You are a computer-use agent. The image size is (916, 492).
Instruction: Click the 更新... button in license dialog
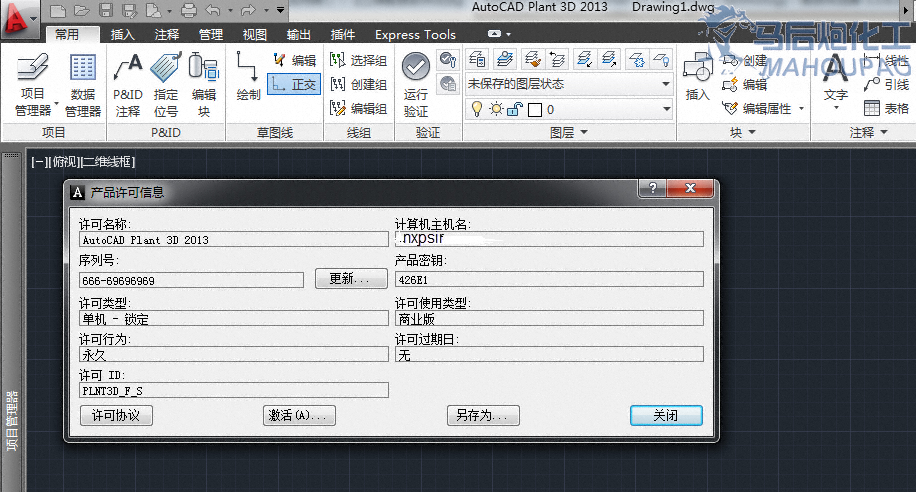point(351,279)
